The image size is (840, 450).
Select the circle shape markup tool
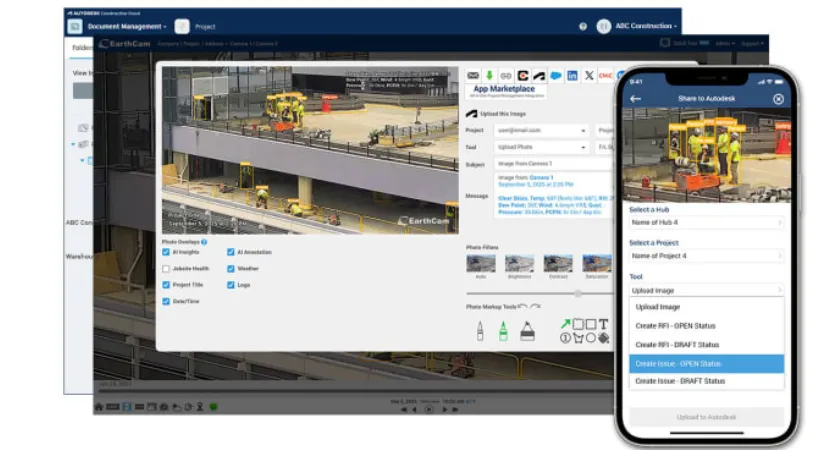590,338
